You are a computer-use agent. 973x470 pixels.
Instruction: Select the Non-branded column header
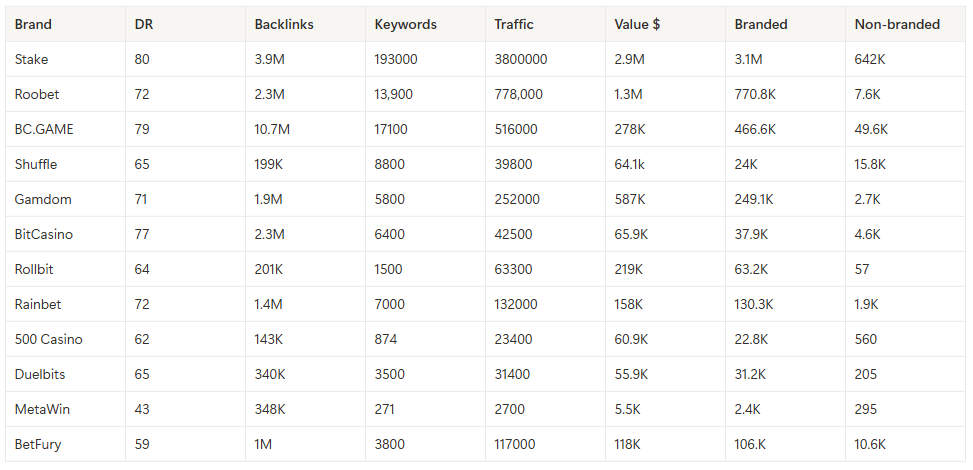pos(905,24)
